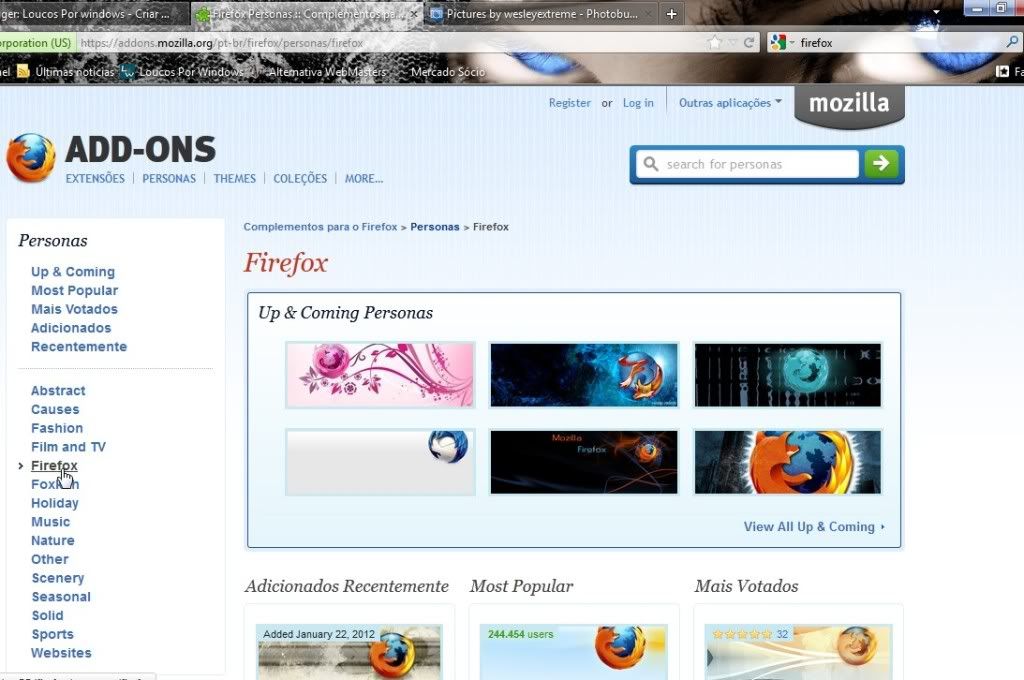Click the Firefox logo beside ADD-ONS
The image size is (1024, 680).
click(x=31, y=158)
